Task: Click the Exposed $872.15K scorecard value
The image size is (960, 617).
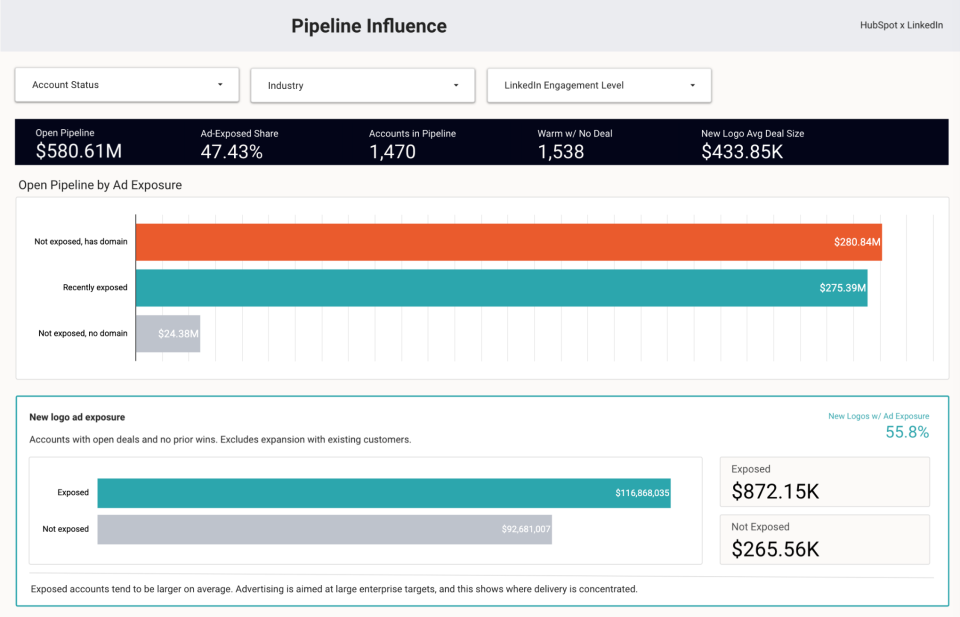Action: [775, 492]
